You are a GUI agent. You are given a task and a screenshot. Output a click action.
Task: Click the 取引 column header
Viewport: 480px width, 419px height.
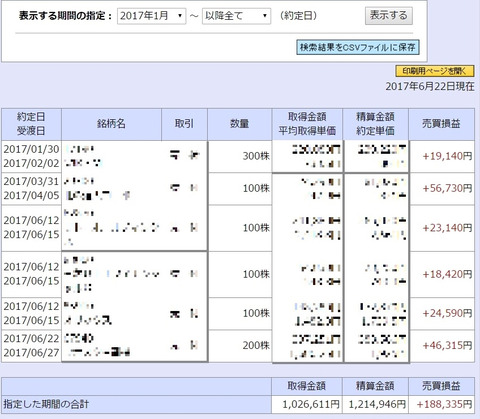point(184,124)
